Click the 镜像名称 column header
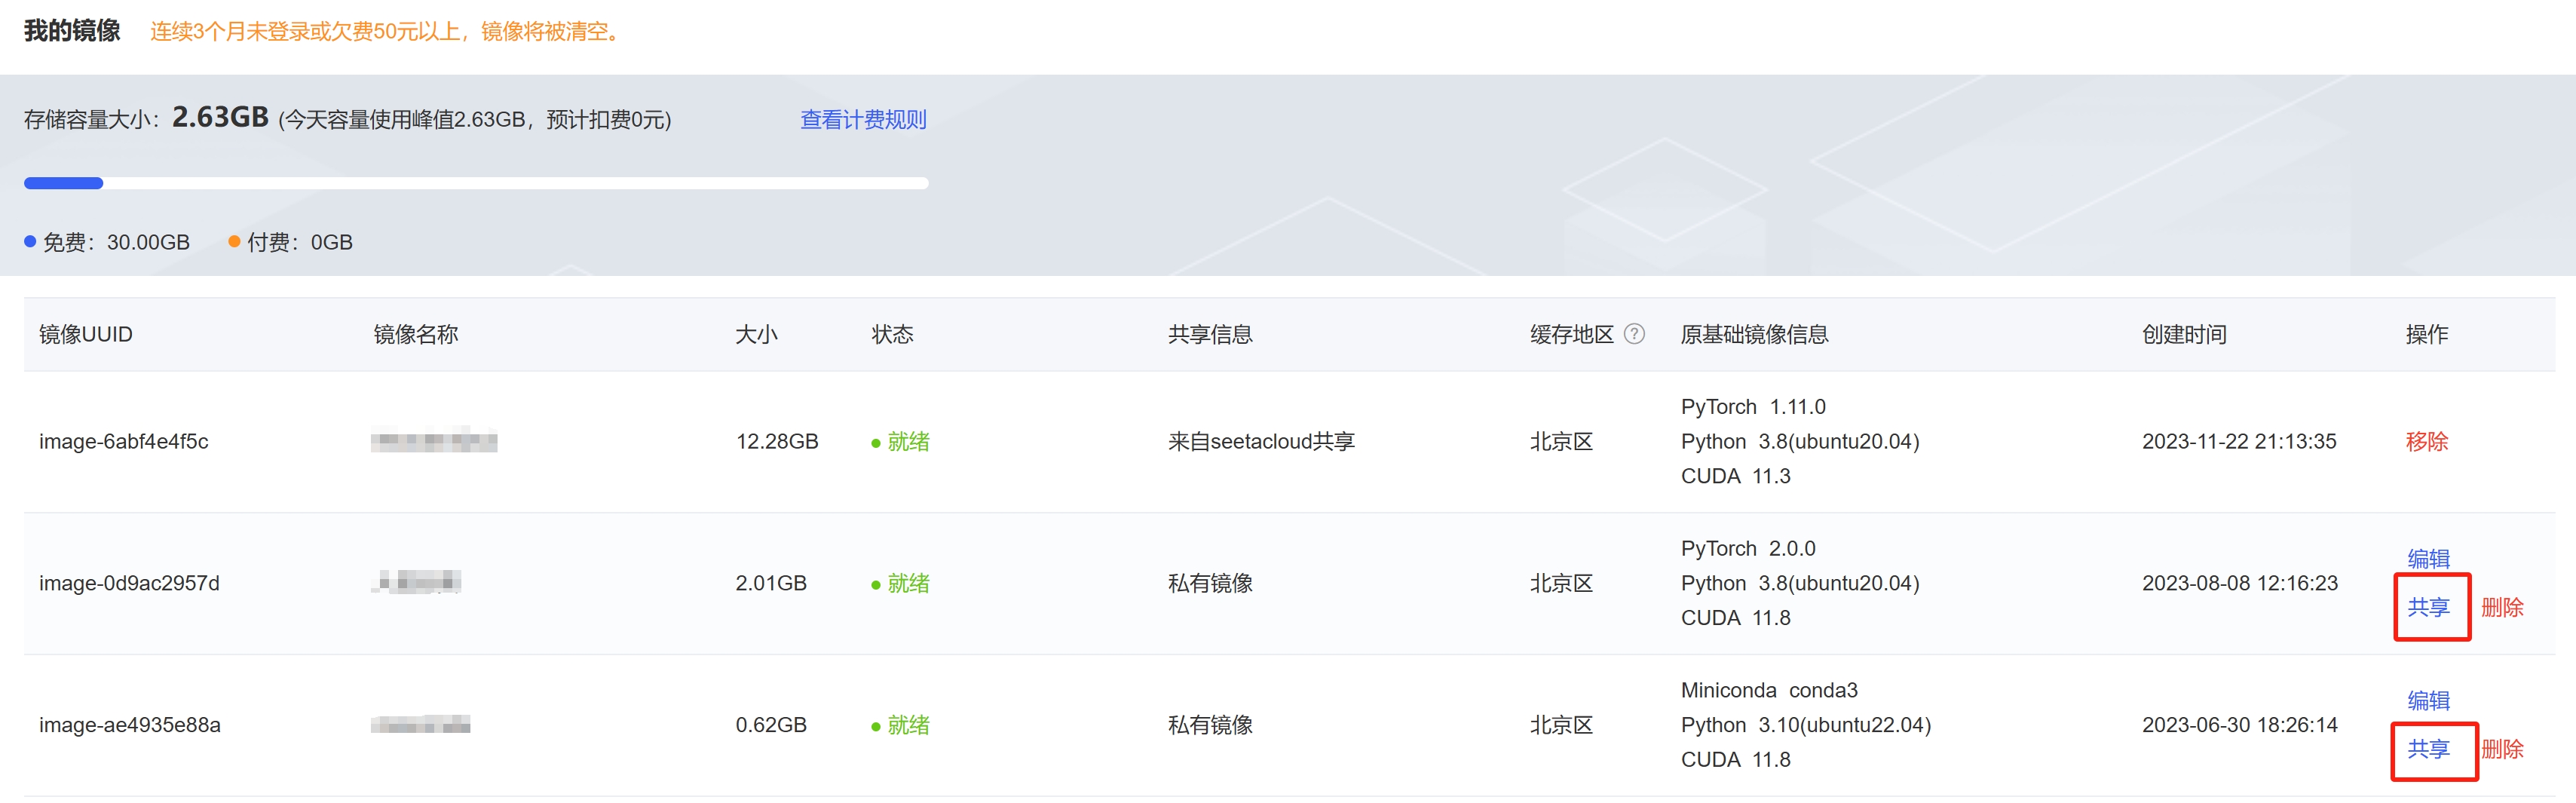Image resolution: width=2576 pixels, height=803 pixels. [x=416, y=334]
